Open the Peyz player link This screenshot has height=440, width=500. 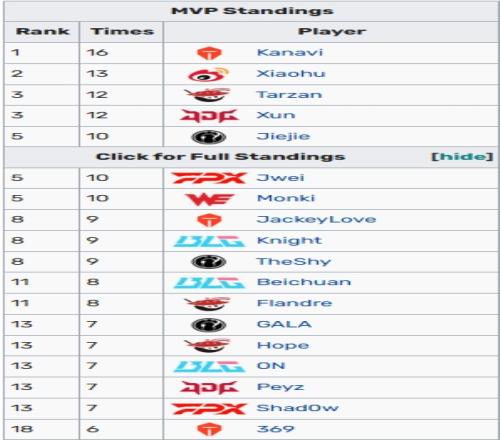point(280,387)
